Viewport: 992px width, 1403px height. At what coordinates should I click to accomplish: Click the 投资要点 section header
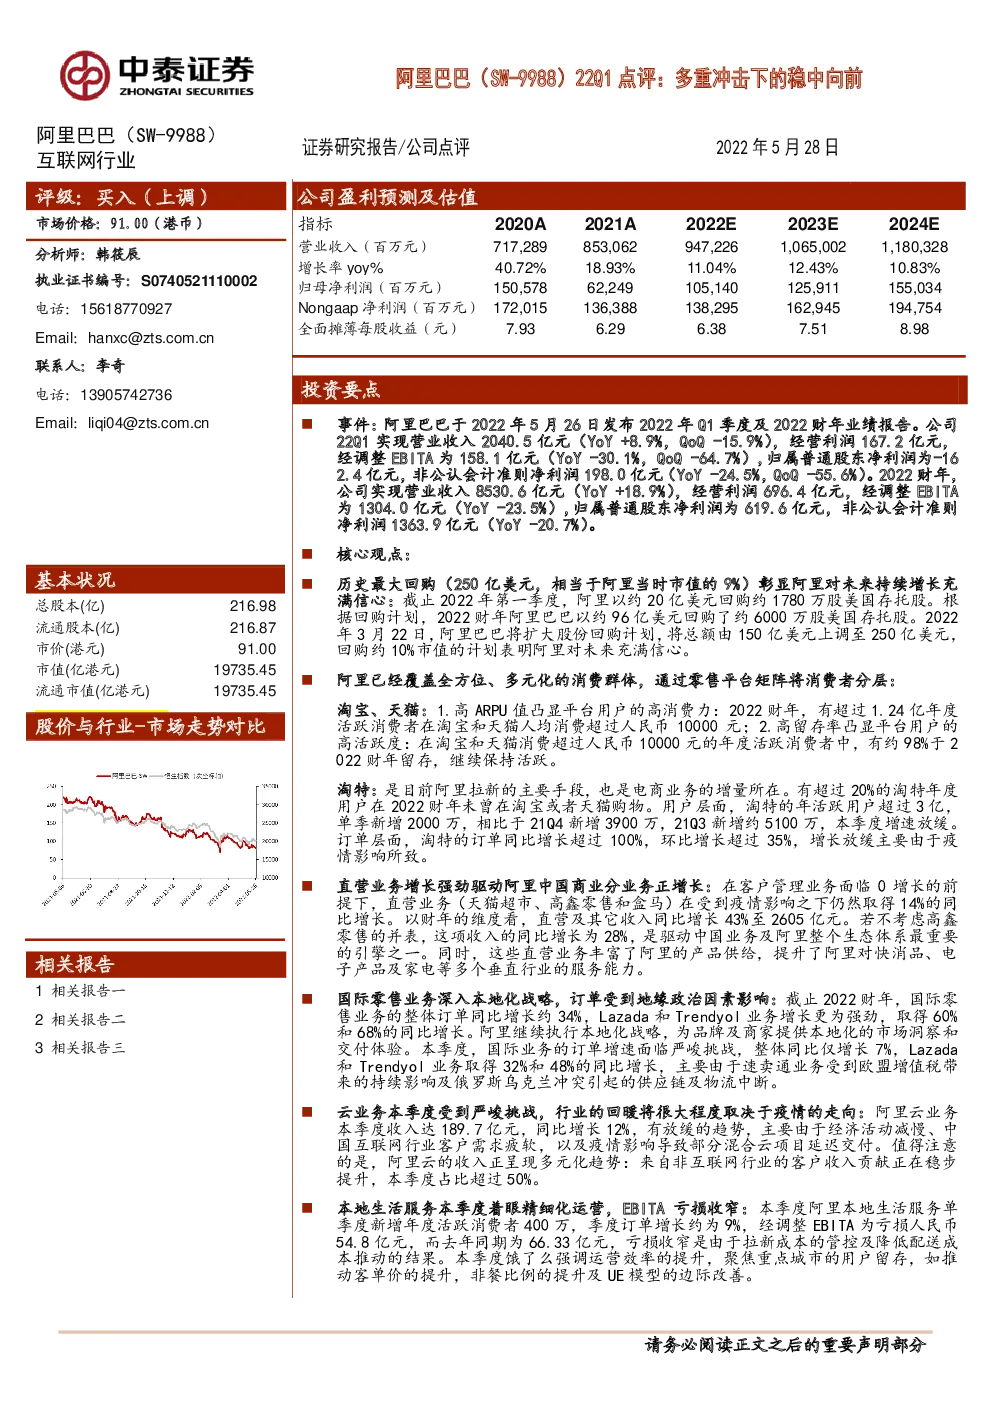629,389
